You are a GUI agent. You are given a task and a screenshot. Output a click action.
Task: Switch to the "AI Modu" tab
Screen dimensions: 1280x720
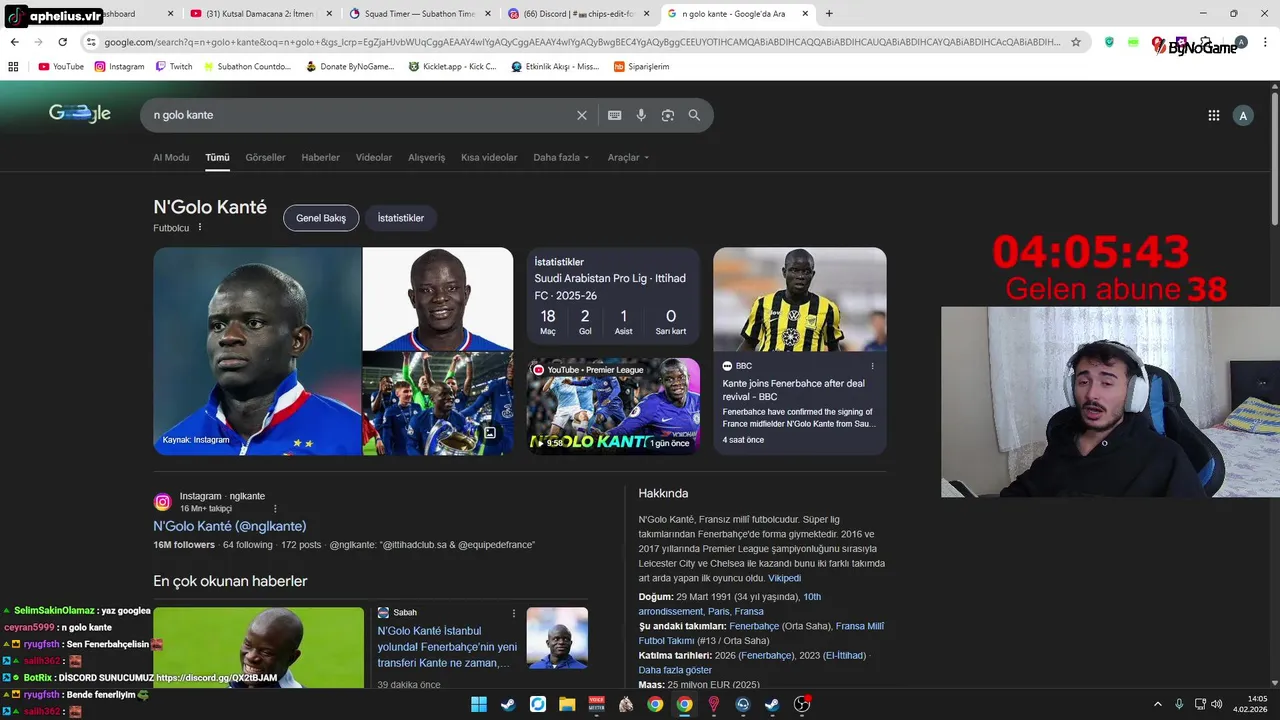tap(171, 158)
